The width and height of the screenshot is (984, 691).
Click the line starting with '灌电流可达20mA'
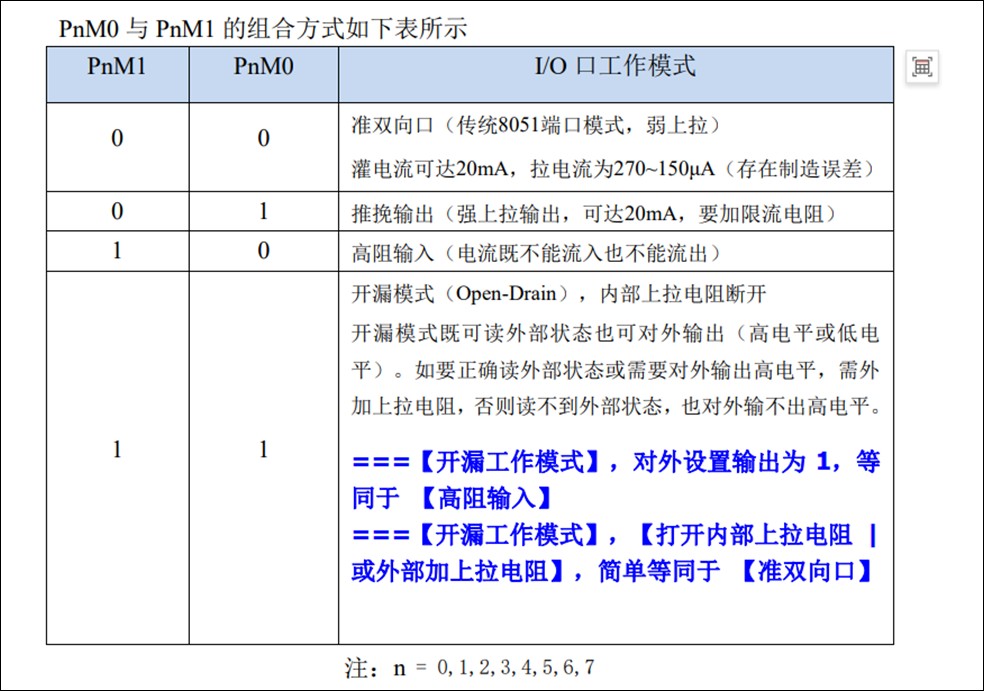click(x=615, y=169)
